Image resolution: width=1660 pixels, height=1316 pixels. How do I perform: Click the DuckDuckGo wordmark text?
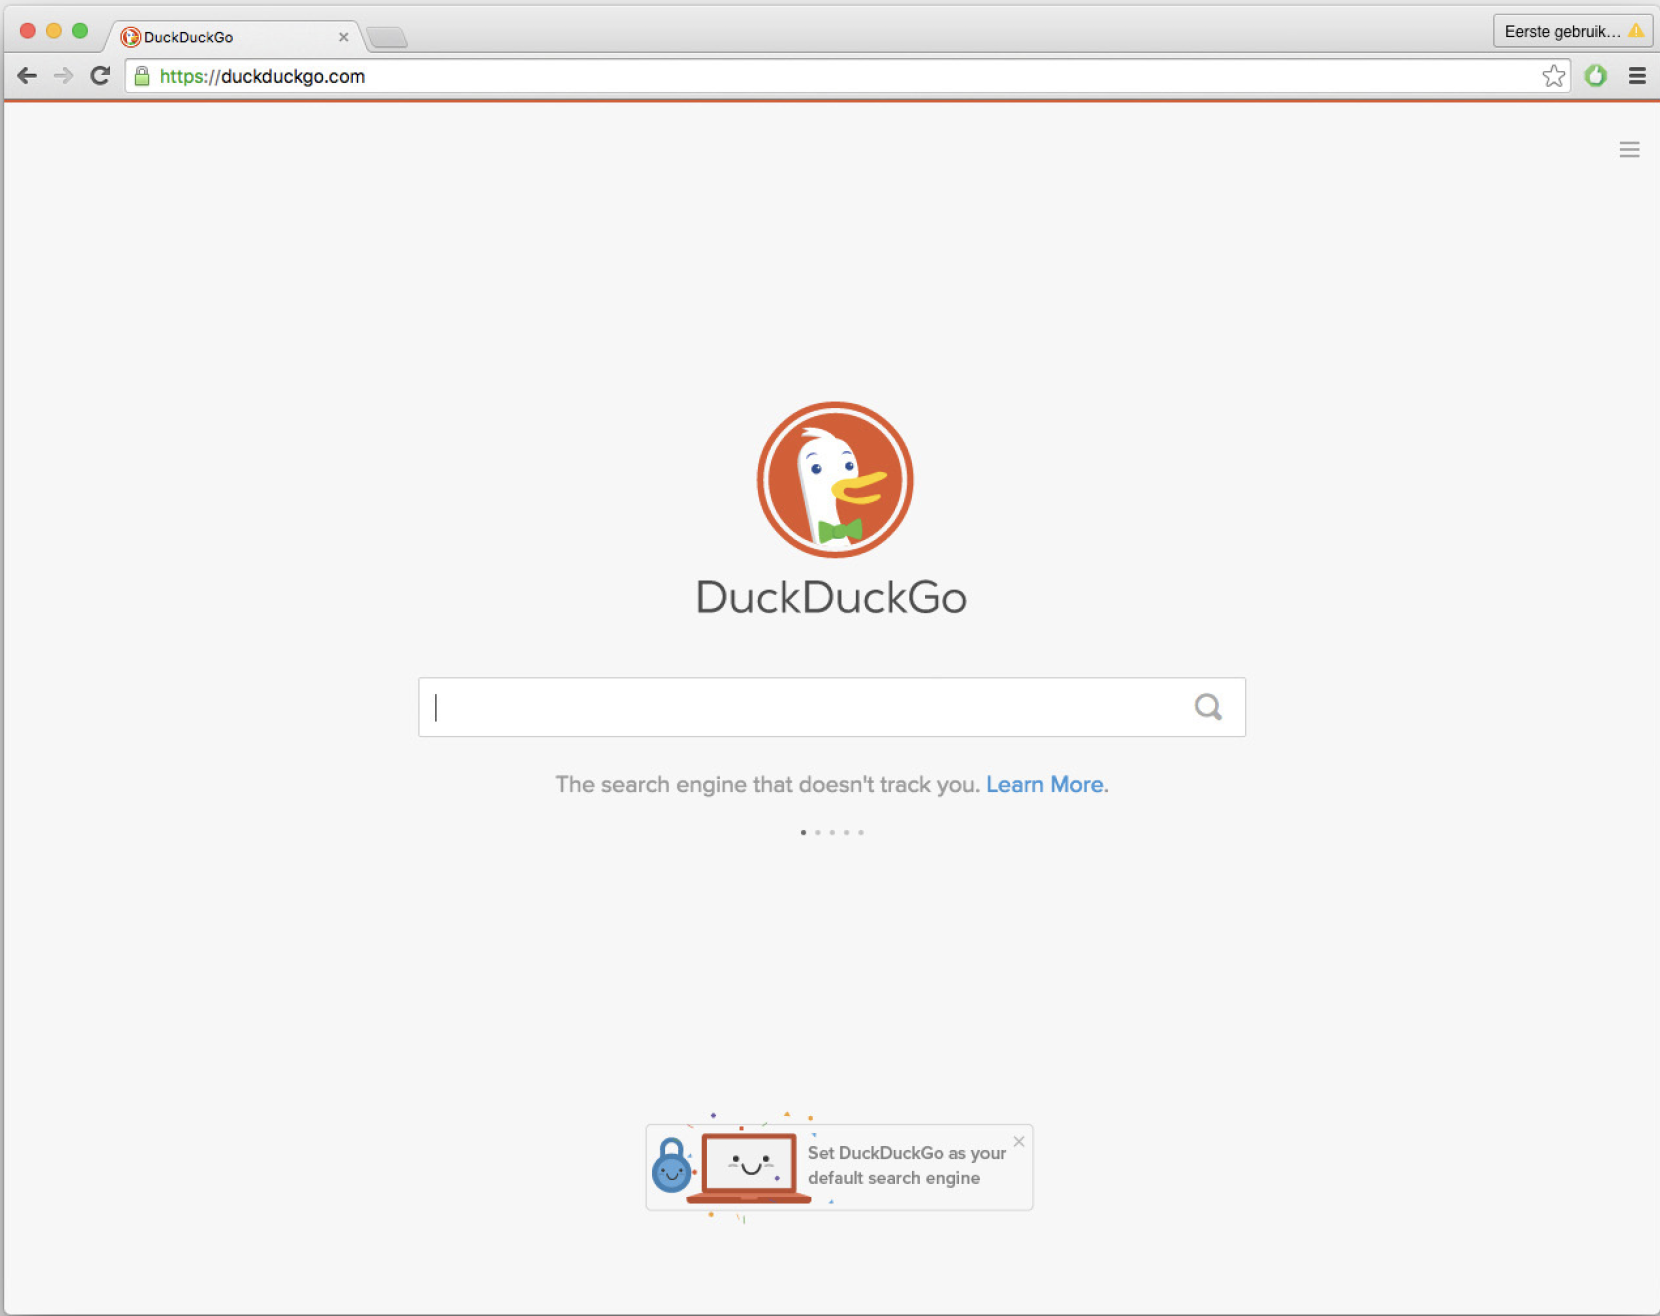pos(831,597)
